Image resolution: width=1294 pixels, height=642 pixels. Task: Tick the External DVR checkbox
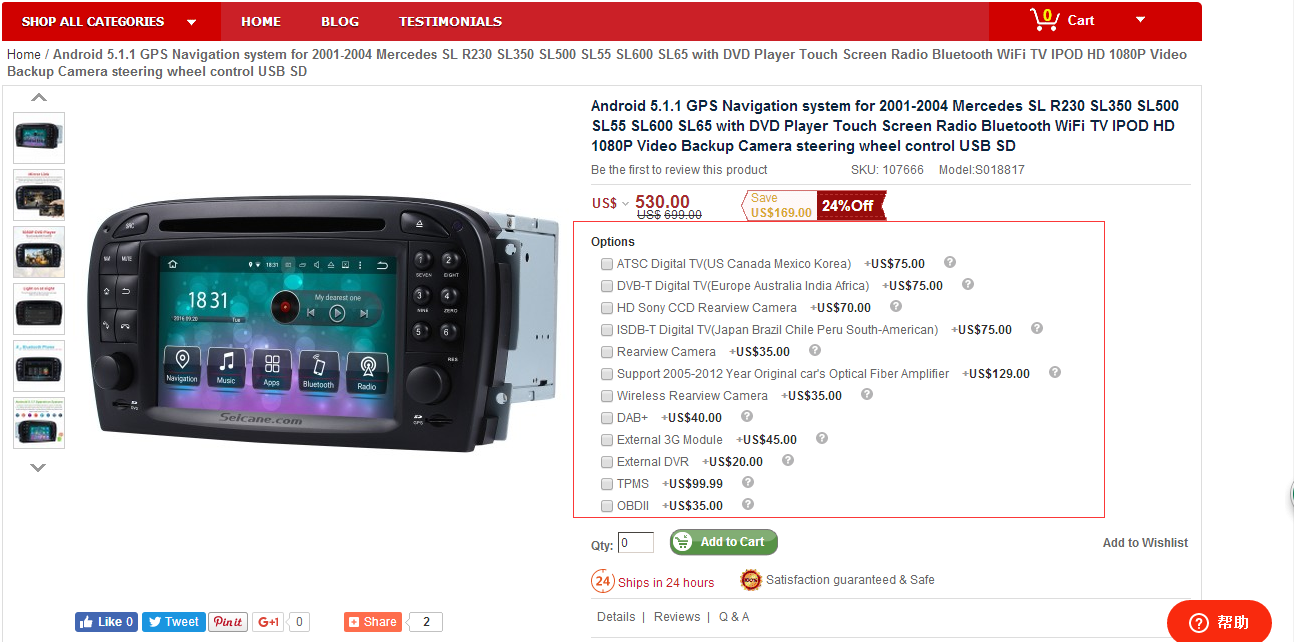coord(607,462)
